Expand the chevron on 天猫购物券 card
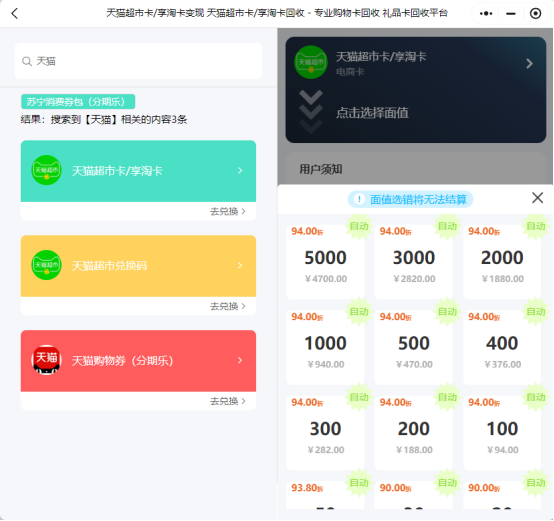Image resolution: width=554 pixels, height=521 pixels. point(240,360)
